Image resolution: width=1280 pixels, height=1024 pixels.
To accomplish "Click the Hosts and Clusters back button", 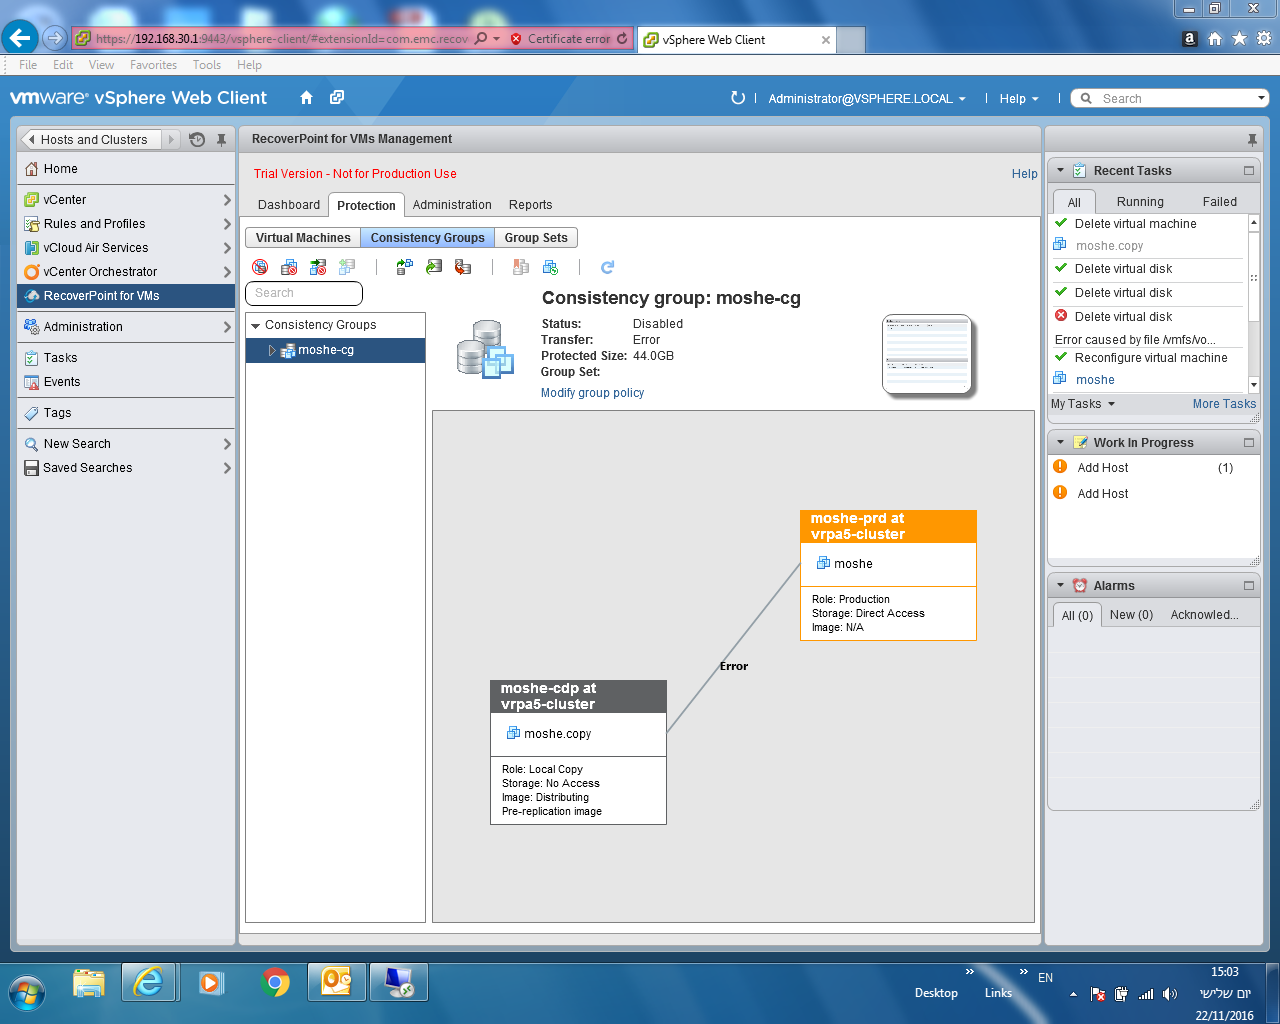I will click(92, 140).
